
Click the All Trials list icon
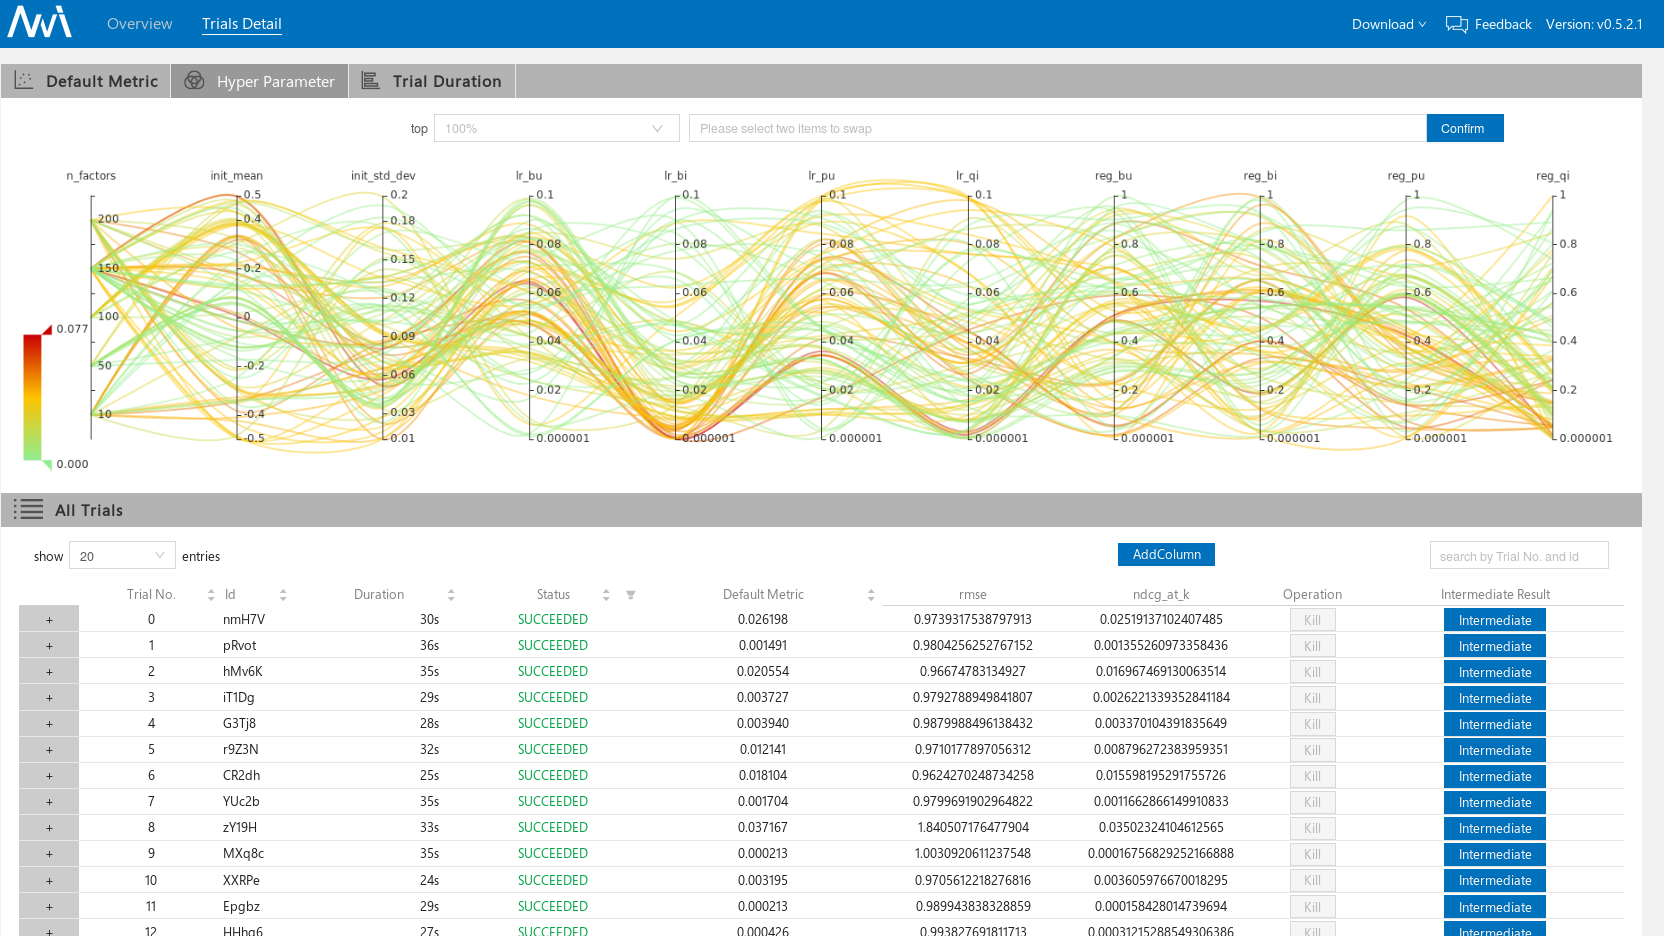pyautogui.click(x=28, y=510)
